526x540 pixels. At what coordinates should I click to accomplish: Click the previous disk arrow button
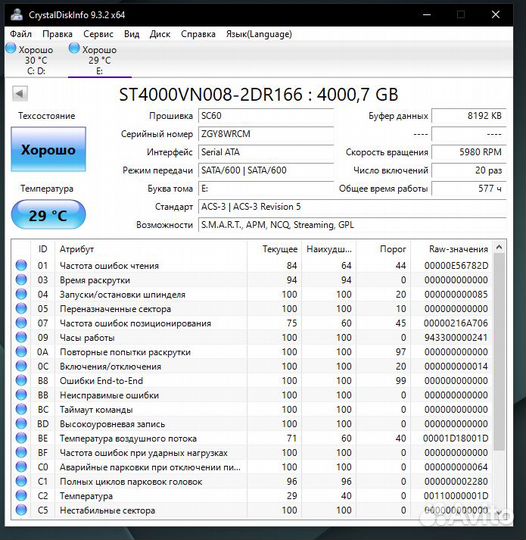click(20, 93)
